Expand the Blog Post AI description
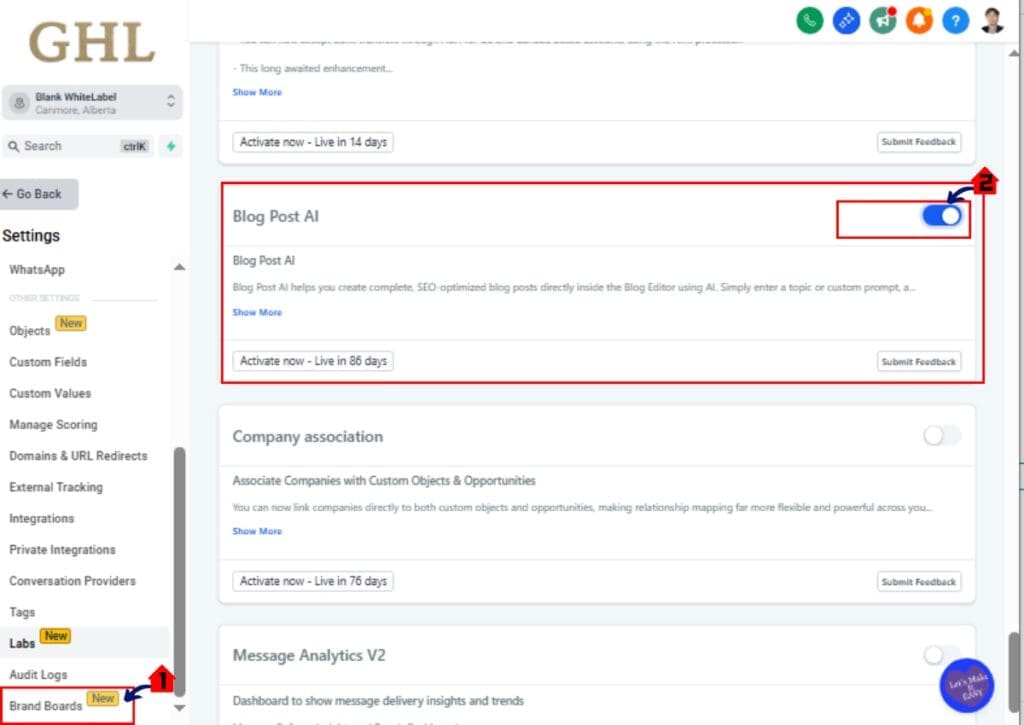 (x=257, y=312)
